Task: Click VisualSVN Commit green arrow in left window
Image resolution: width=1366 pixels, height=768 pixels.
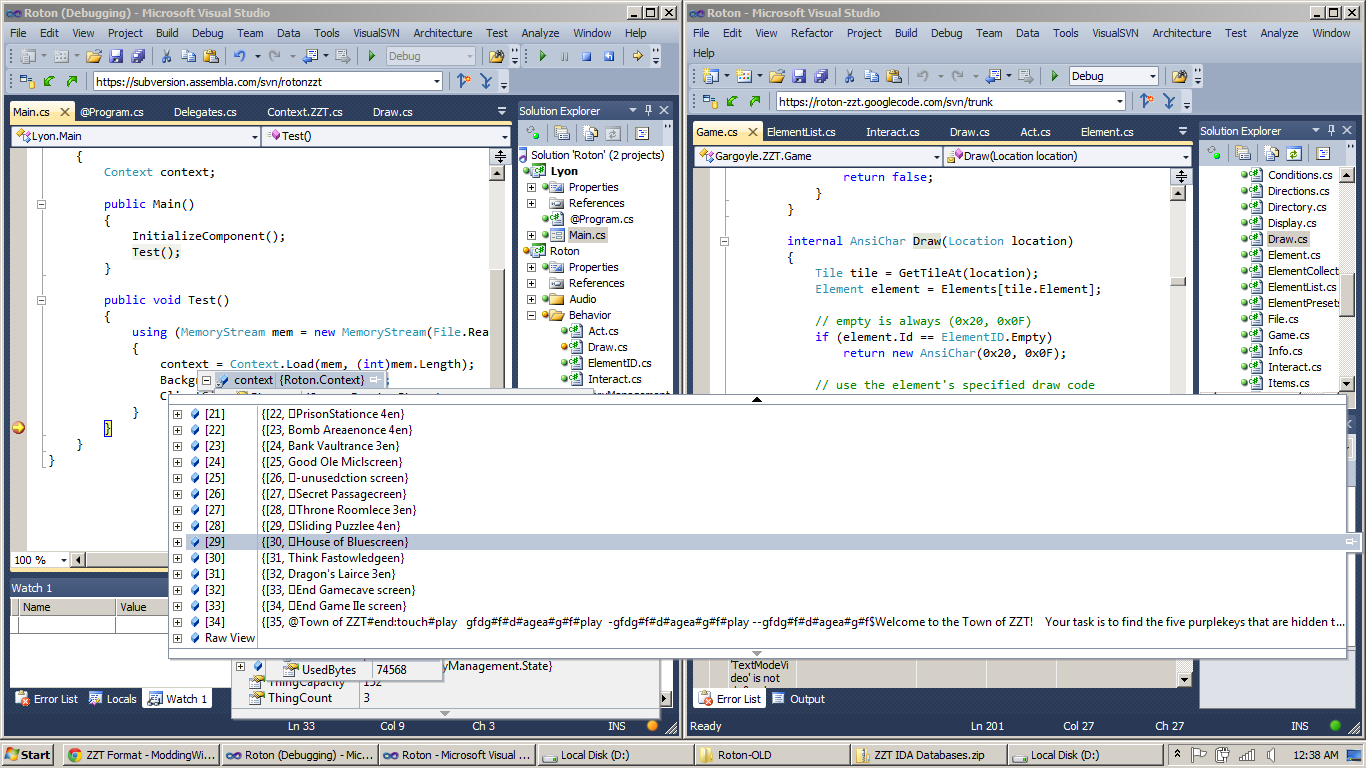Action: point(72,81)
